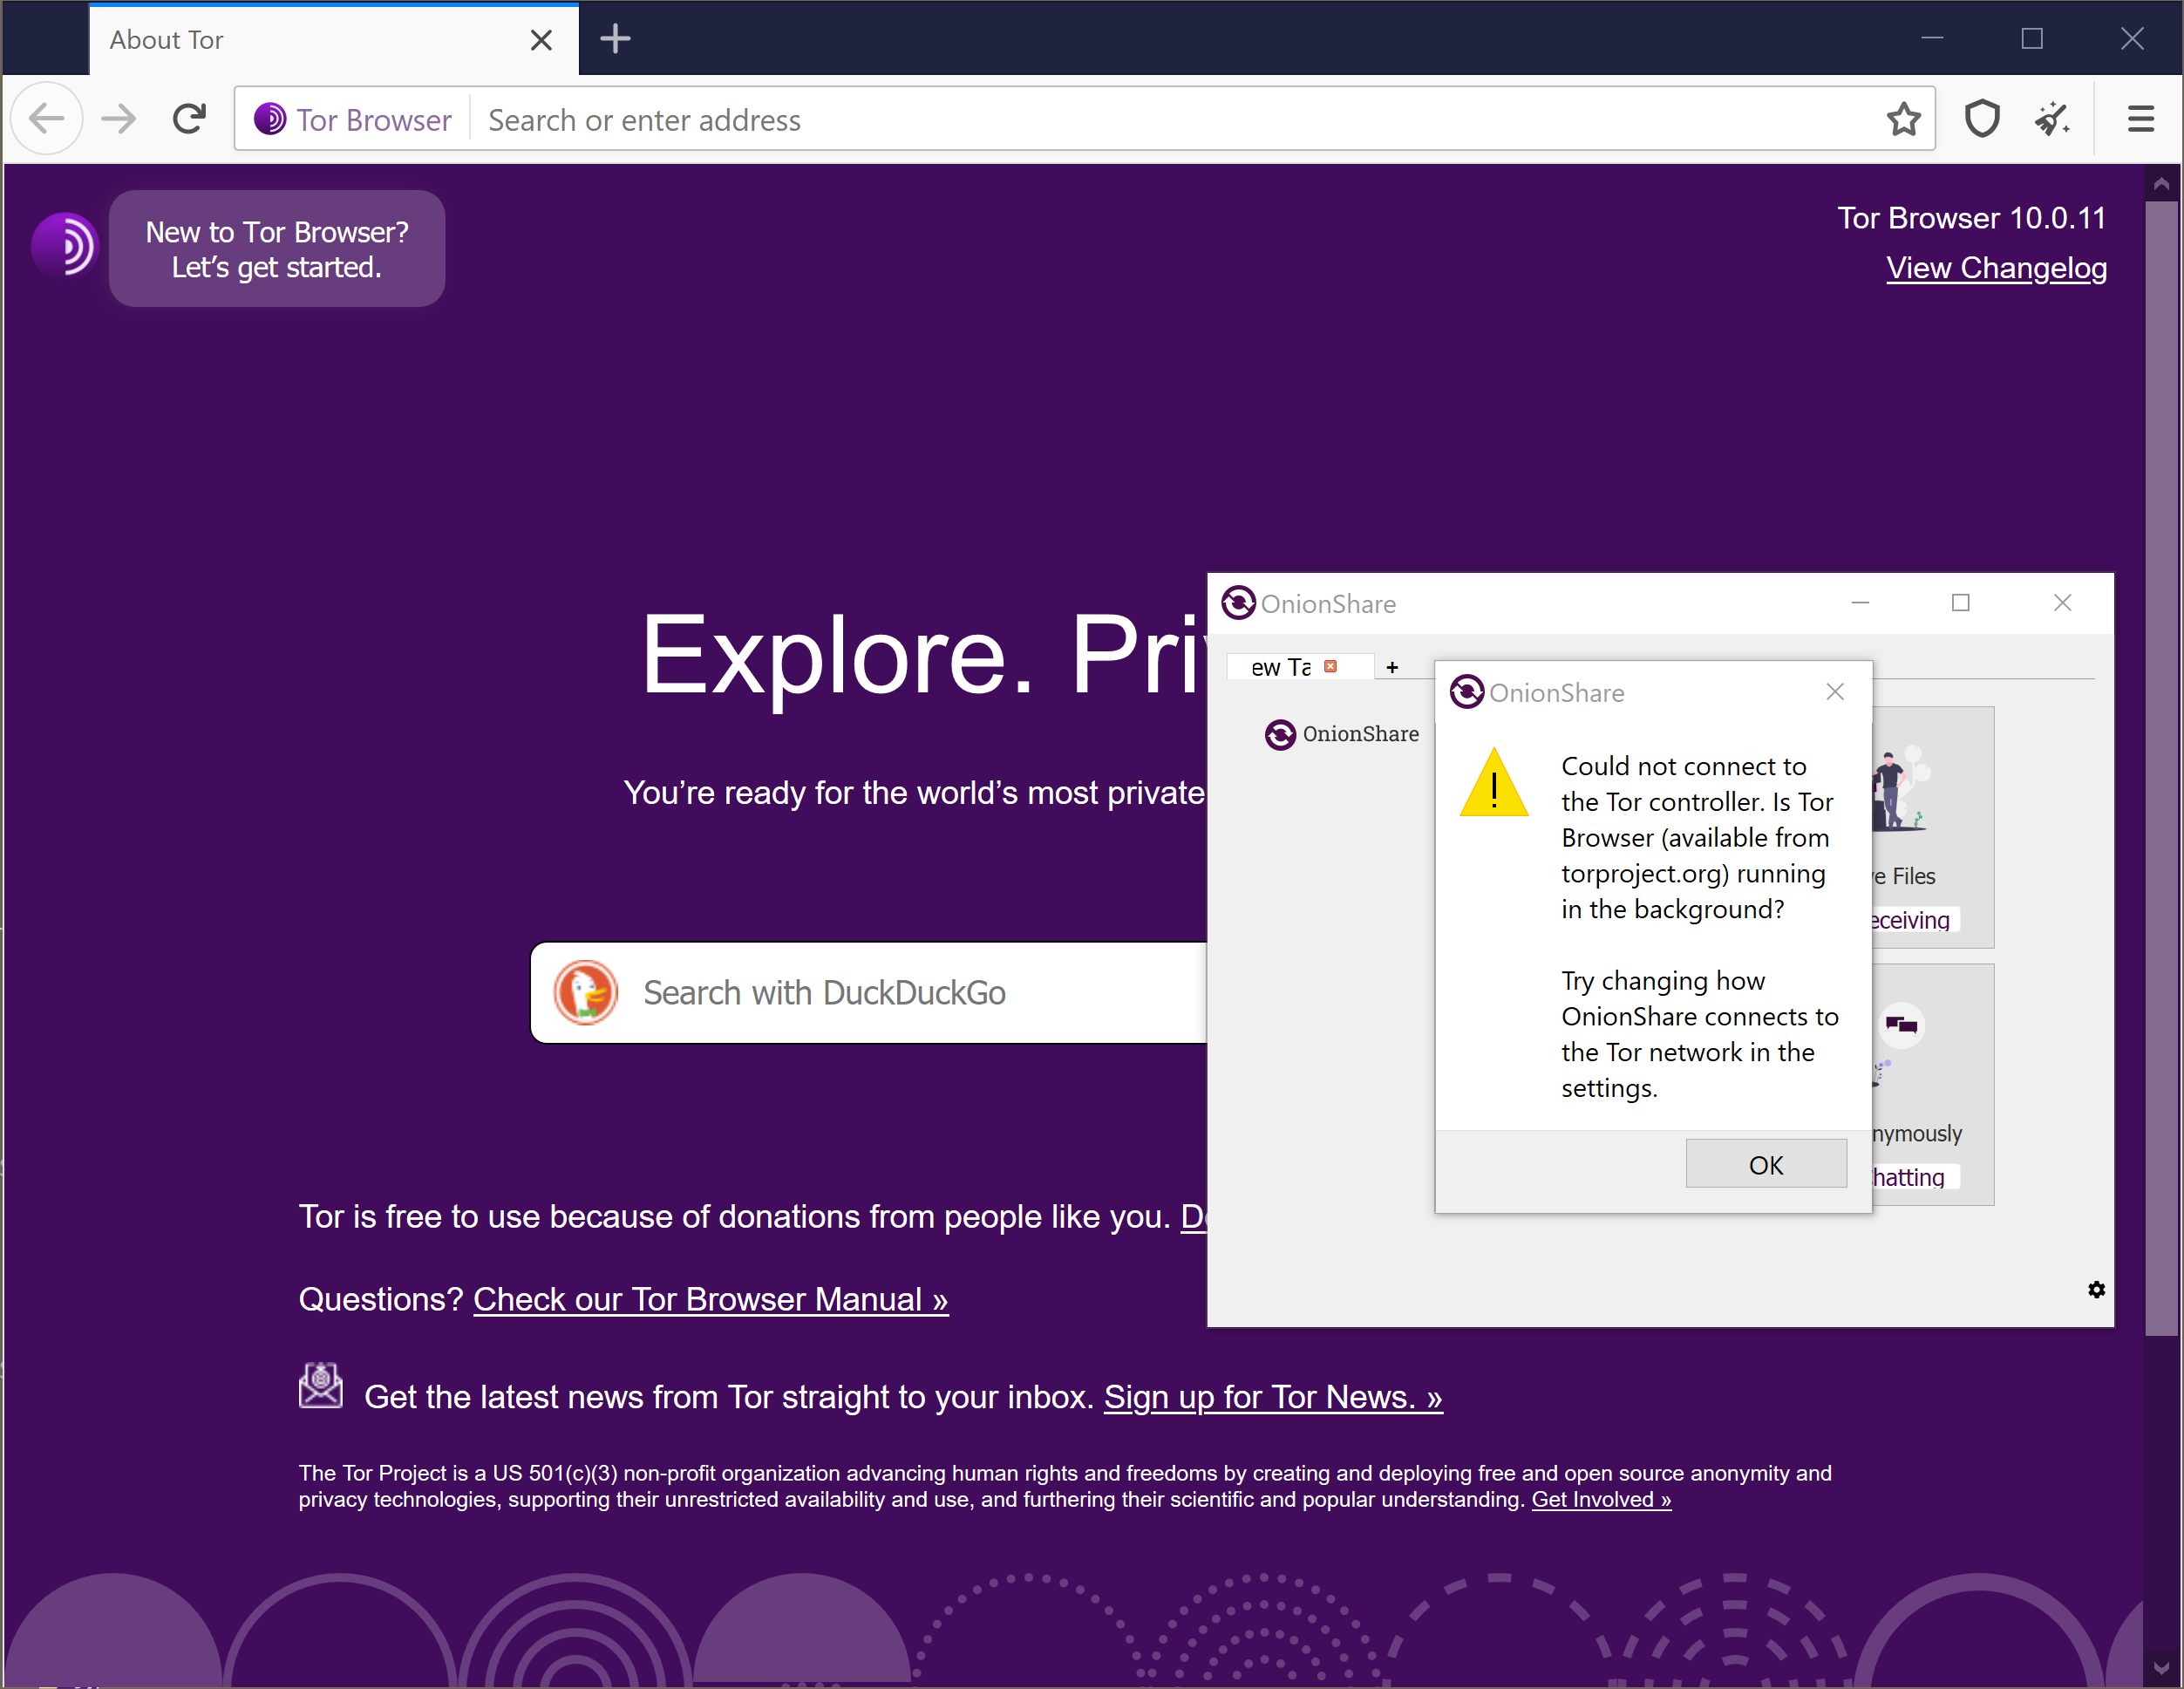Click Sign up for Tor News
Image resolution: width=2184 pixels, height=1689 pixels.
pos(1272,1396)
